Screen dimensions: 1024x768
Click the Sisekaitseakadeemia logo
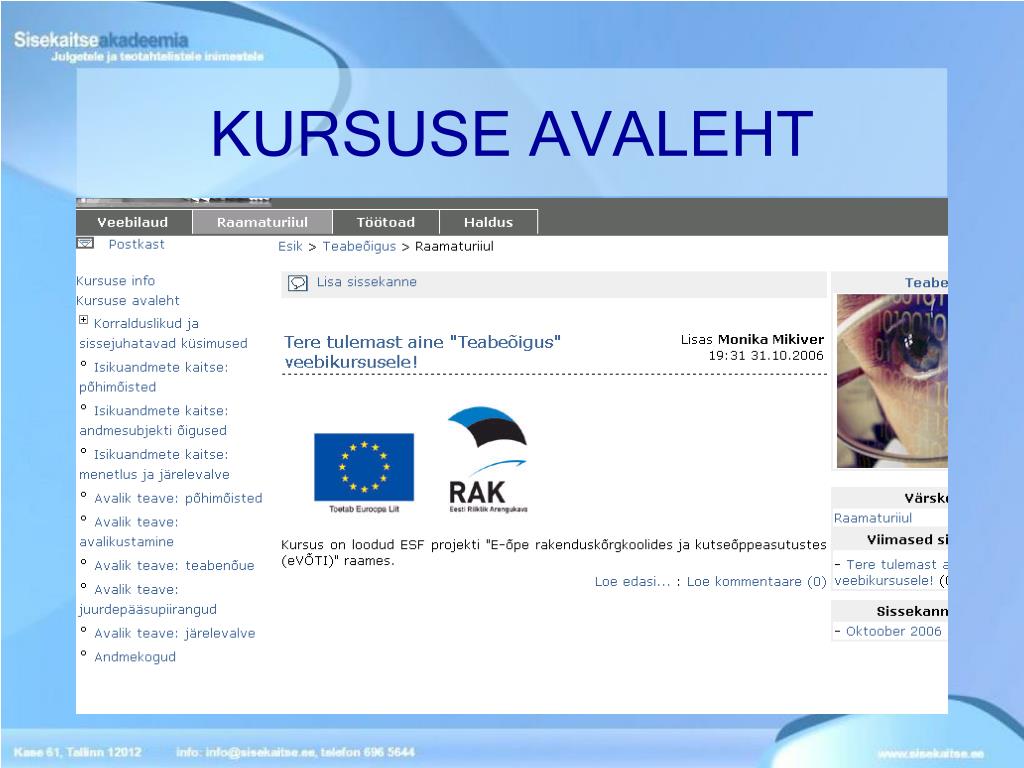click(x=101, y=40)
